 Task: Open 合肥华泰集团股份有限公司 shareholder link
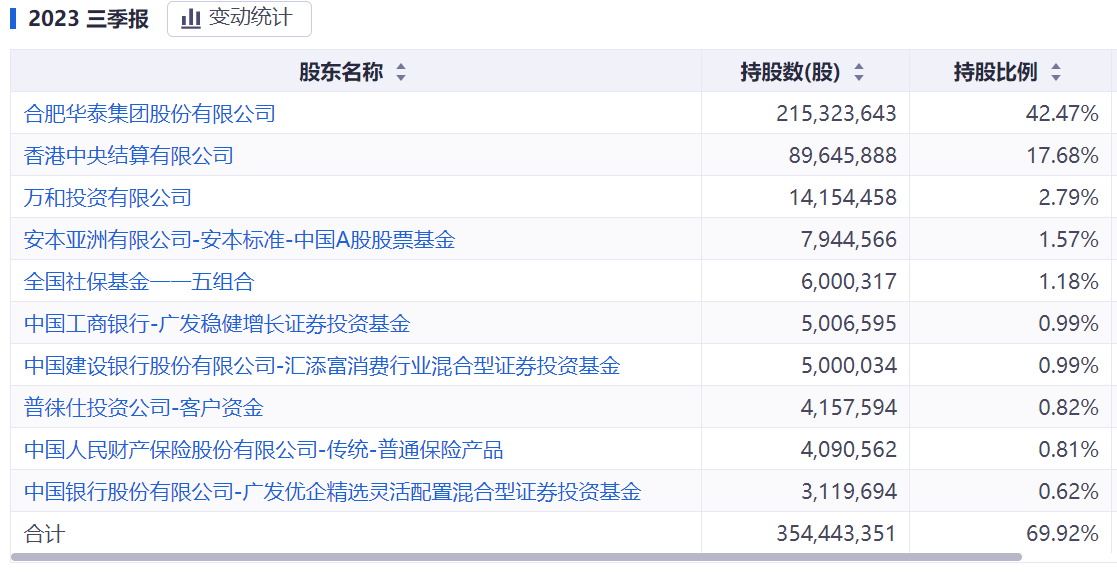point(150,114)
